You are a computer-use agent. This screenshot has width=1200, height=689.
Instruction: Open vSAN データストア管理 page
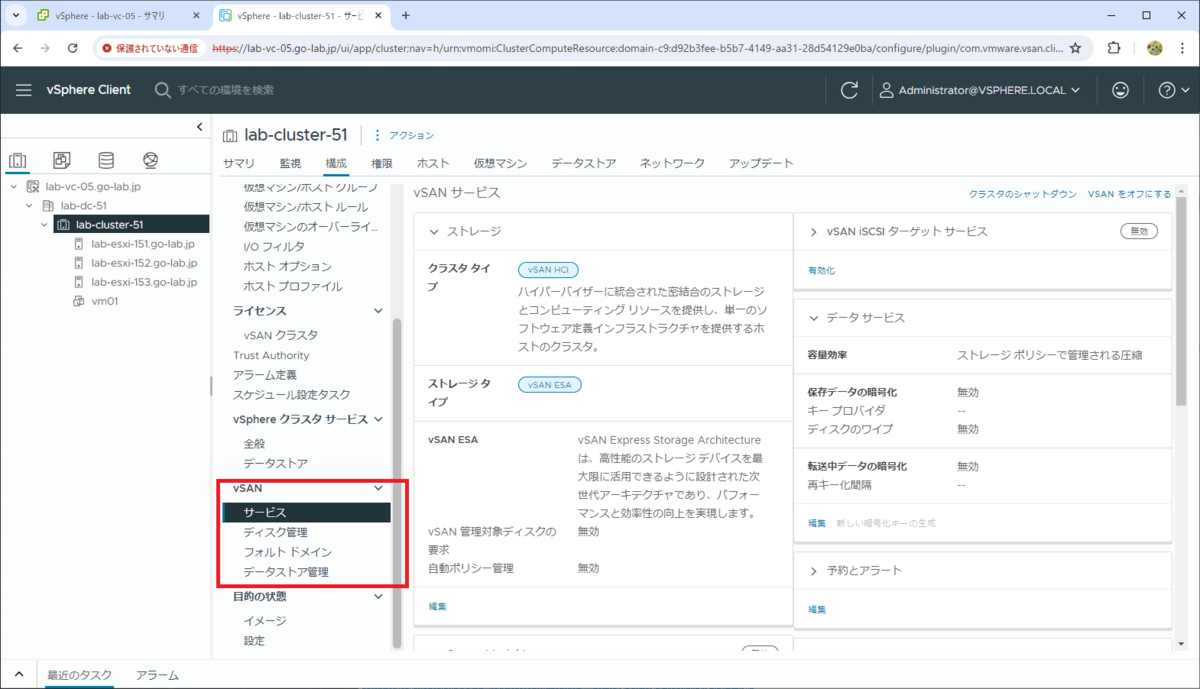click(285, 572)
